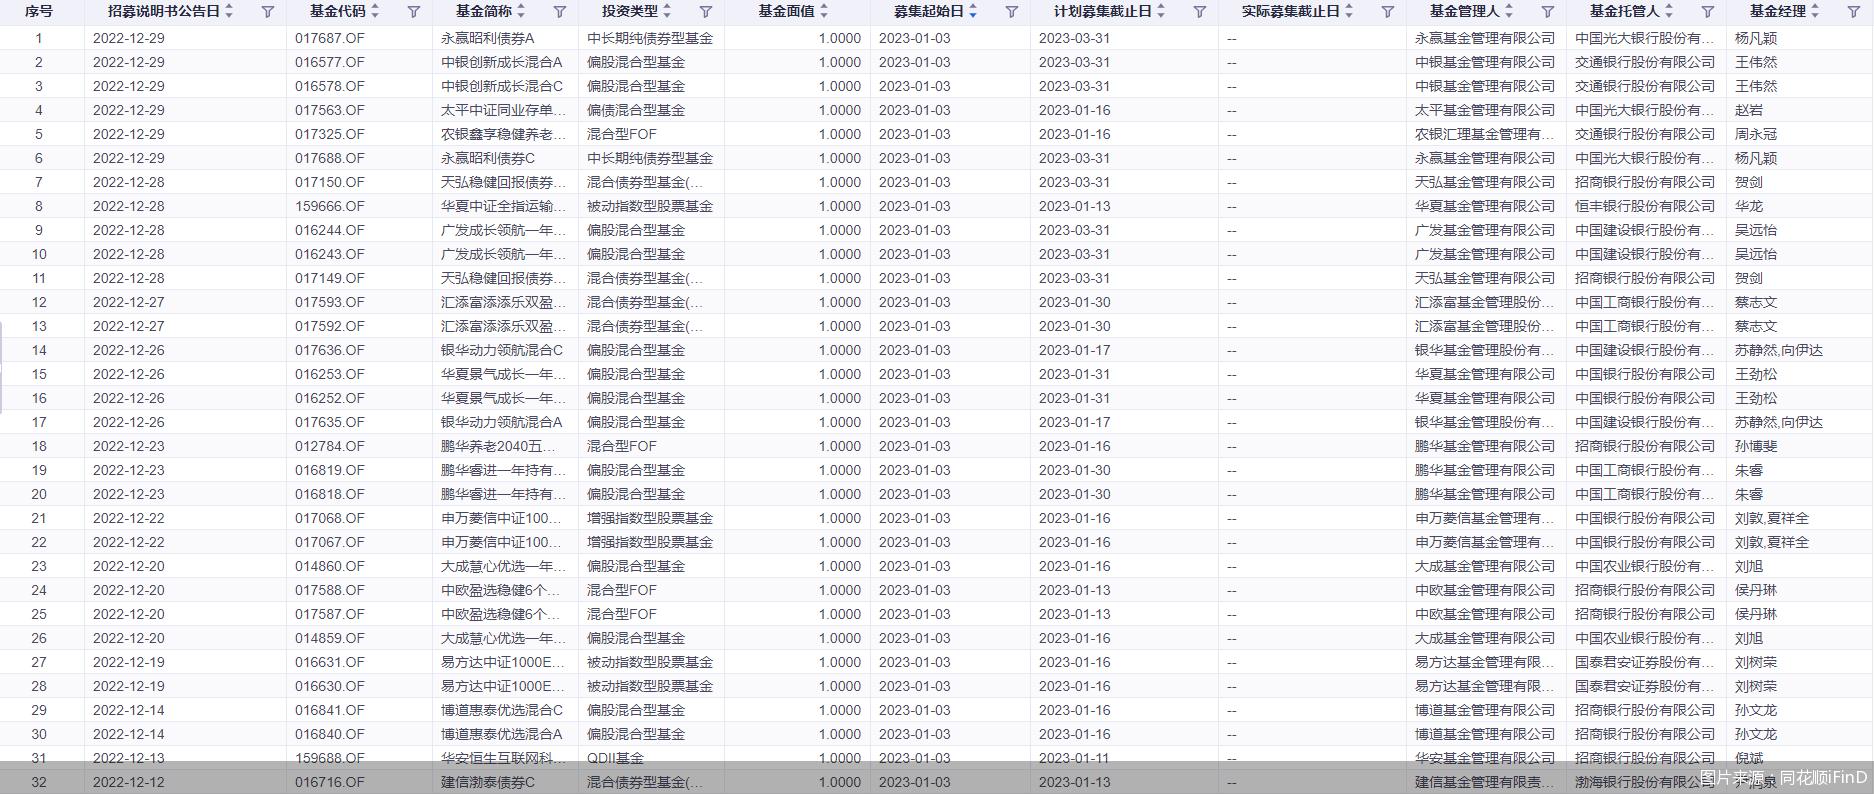Sort by 计划募集截止日 column arrows
This screenshot has width=1874, height=794.
tap(1161, 11)
